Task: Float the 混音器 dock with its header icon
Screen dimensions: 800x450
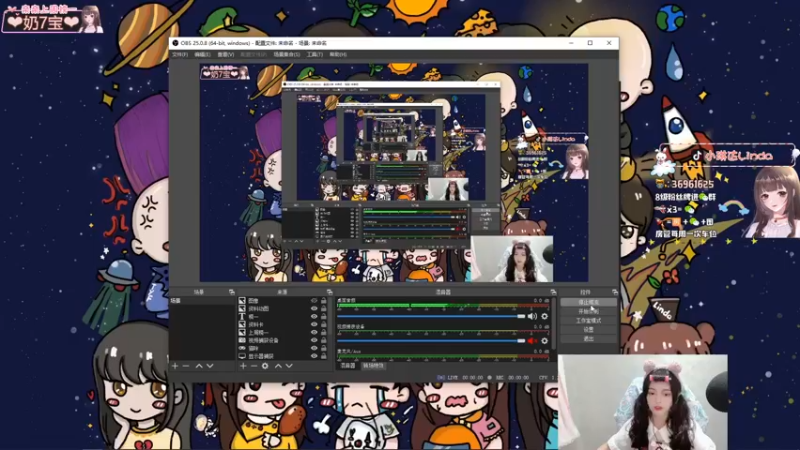Action: 553,292
